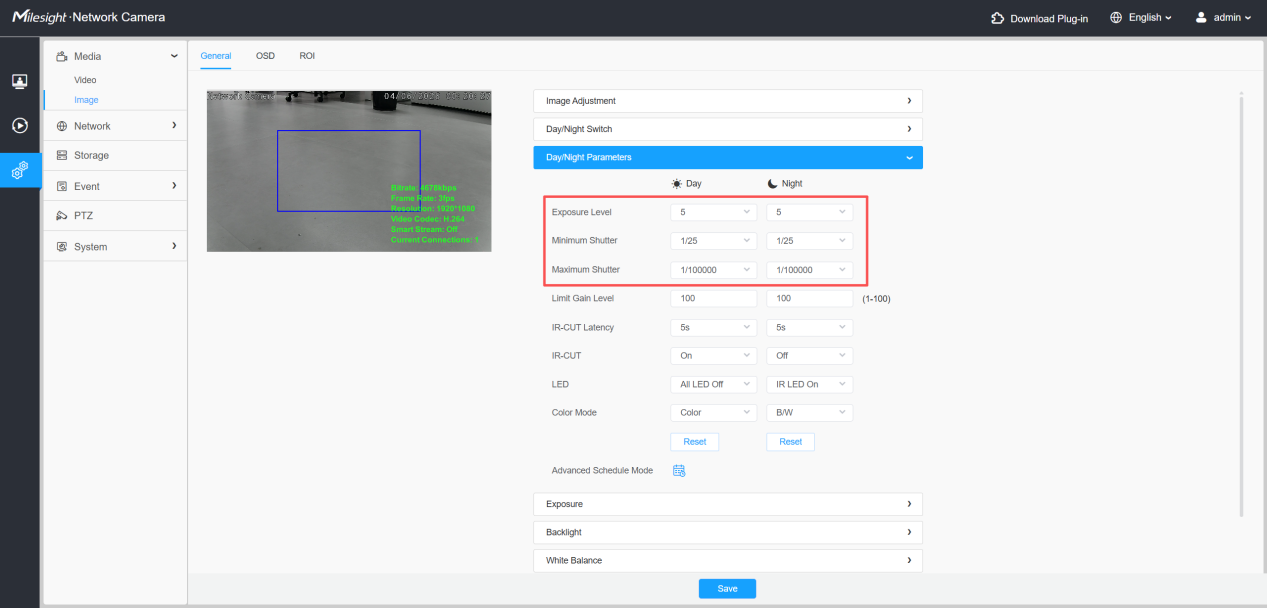Click the admin user avatar icon
Image resolution: width=1267 pixels, height=608 pixels.
(x=1201, y=18)
